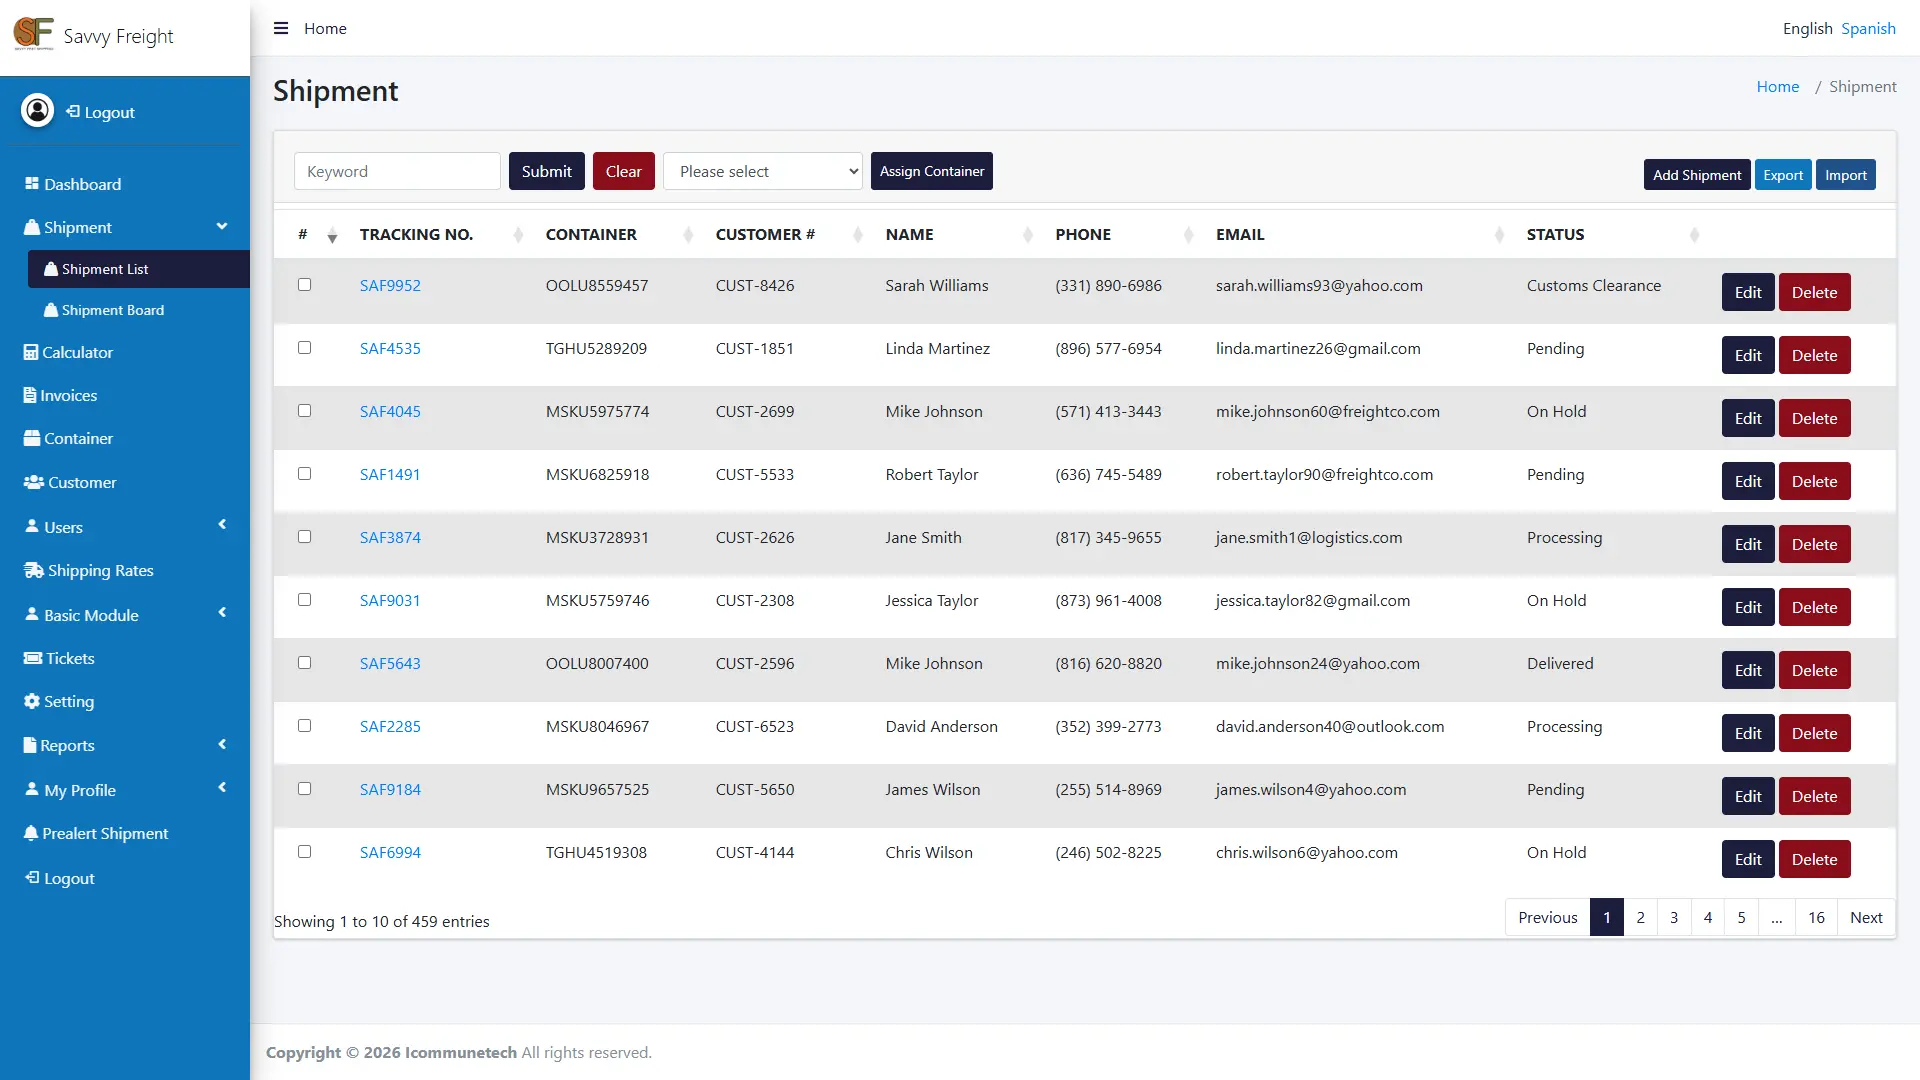Open Container page in sidebar
1920x1080 pixels.
(x=68, y=438)
